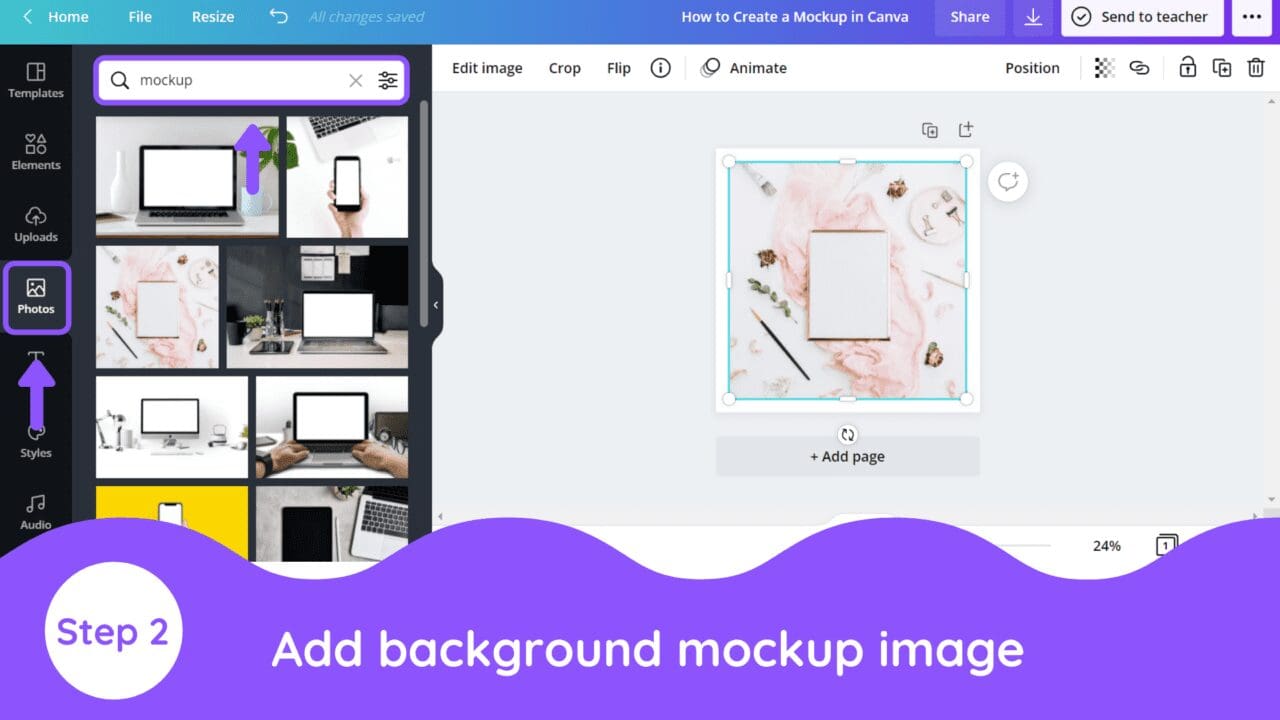This screenshot has height=720, width=1280.
Task: Toggle the search filters on mockup results
Action: point(388,80)
